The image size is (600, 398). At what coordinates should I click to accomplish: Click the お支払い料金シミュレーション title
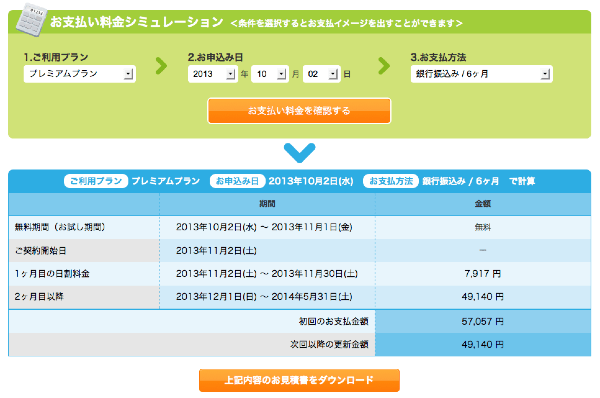[x=137, y=22]
